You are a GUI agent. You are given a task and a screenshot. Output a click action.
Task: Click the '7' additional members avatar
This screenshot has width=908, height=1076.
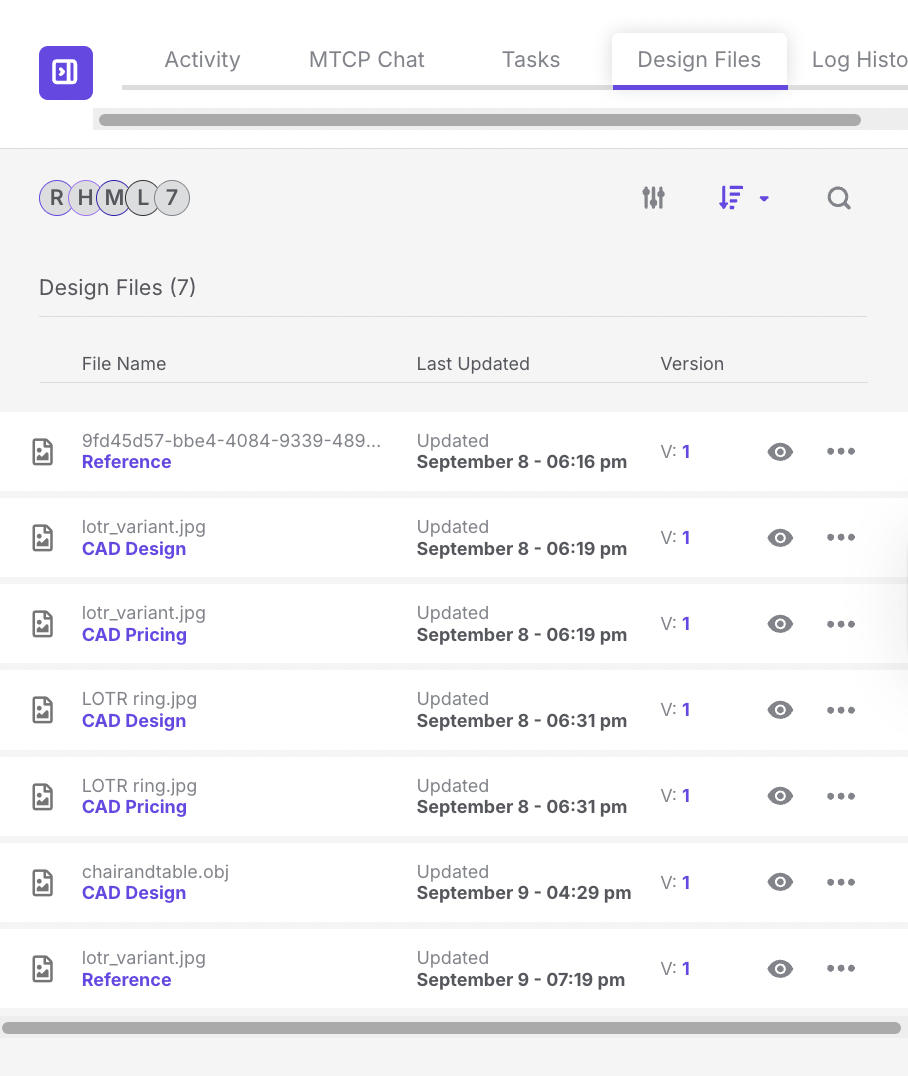(172, 198)
